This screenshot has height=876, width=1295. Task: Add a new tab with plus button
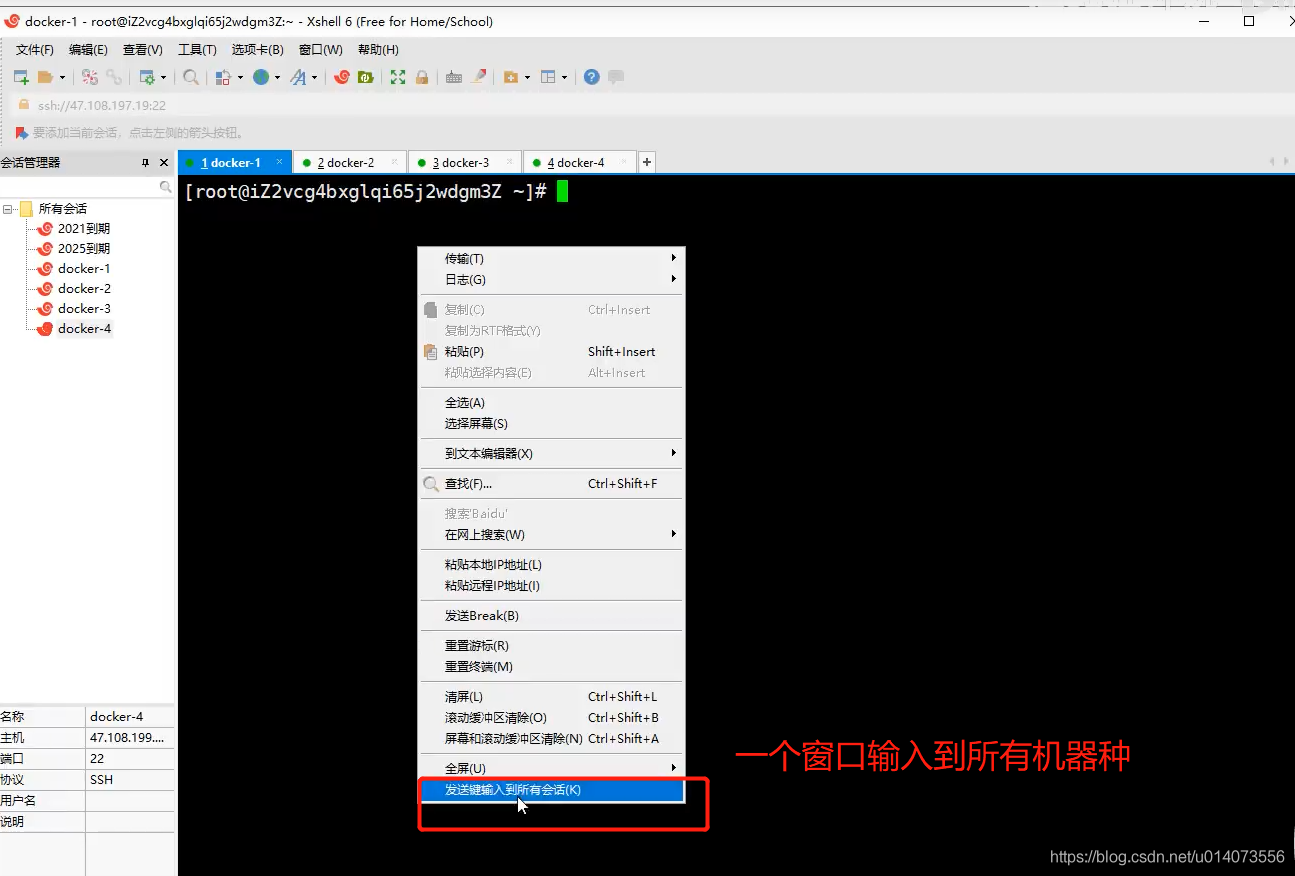(x=647, y=162)
